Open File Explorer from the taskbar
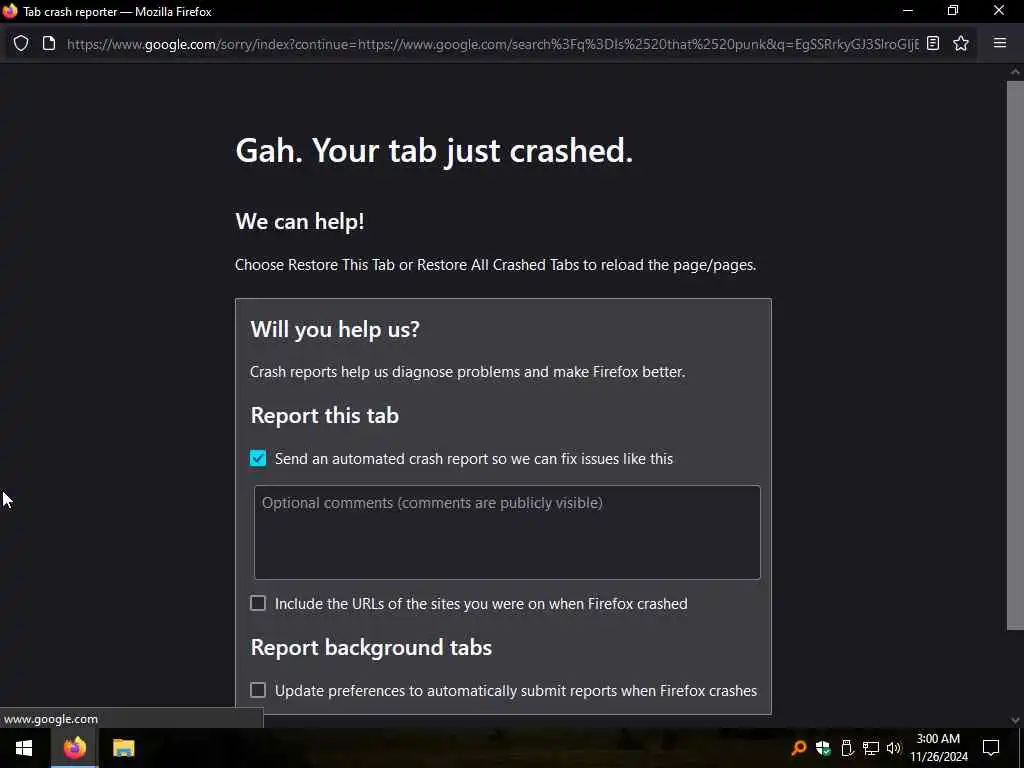This screenshot has height=768, width=1024. 123,748
